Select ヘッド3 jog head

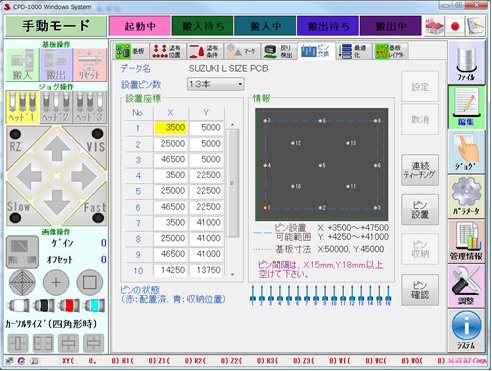(90, 107)
